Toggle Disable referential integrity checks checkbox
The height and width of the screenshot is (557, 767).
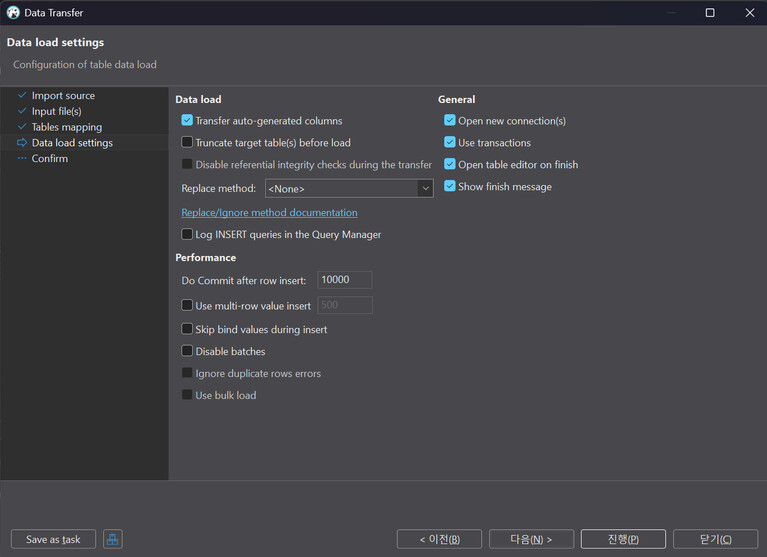pos(187,164)
